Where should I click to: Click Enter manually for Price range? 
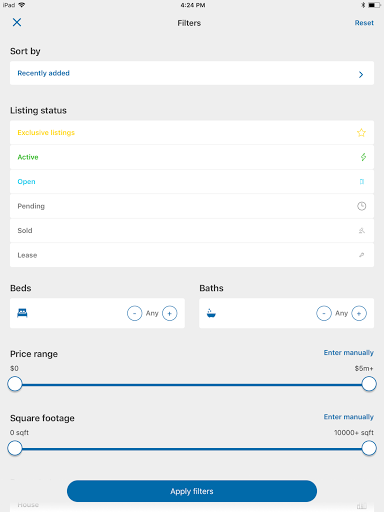pos(349,353)
